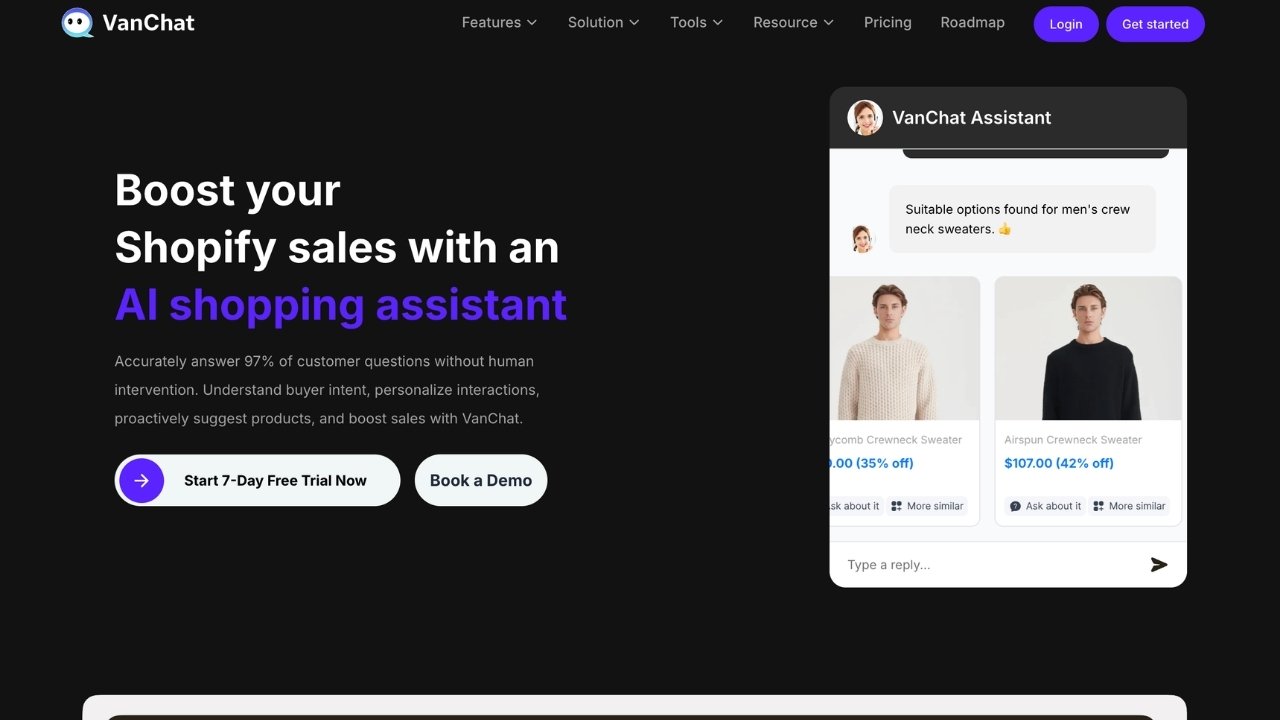Viewport: 1280px width, 720px height.
Task: Click the VanChat logo icon
Action: click(x=77, y=23)
